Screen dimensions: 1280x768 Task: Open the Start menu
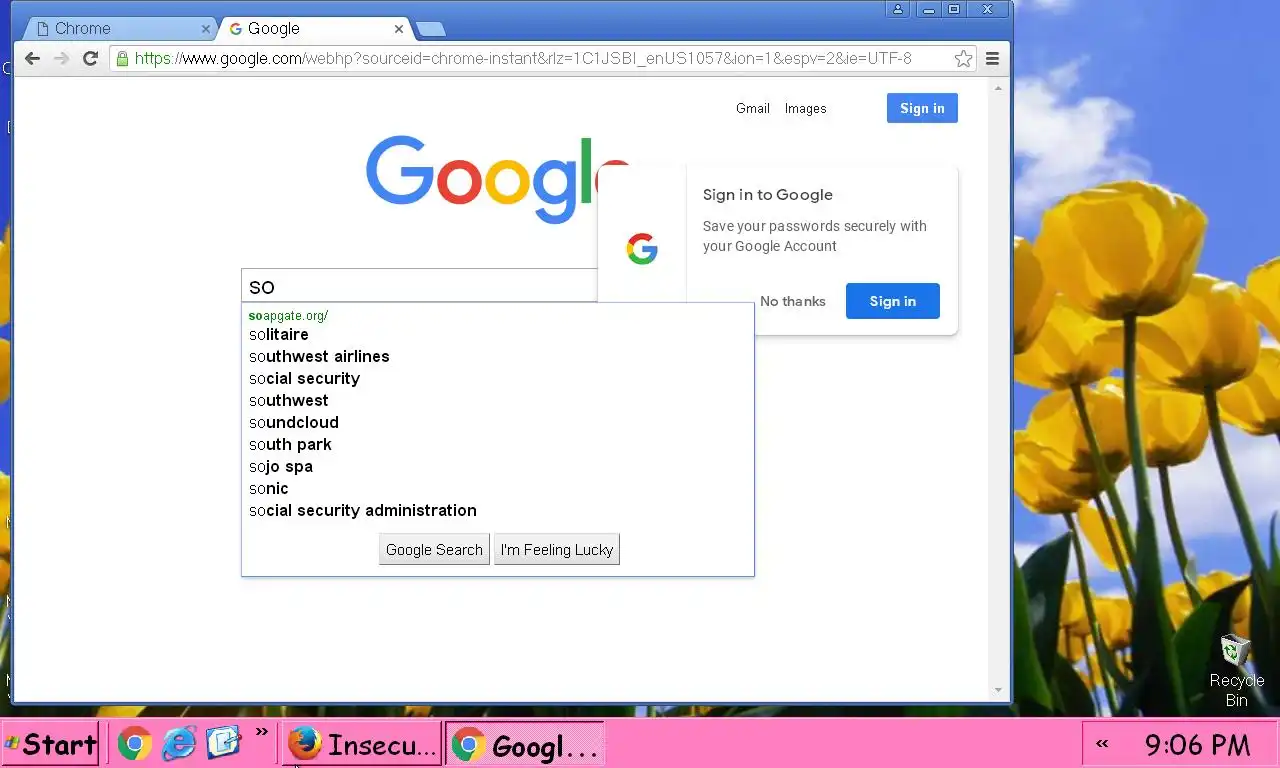tap(50, 744)
